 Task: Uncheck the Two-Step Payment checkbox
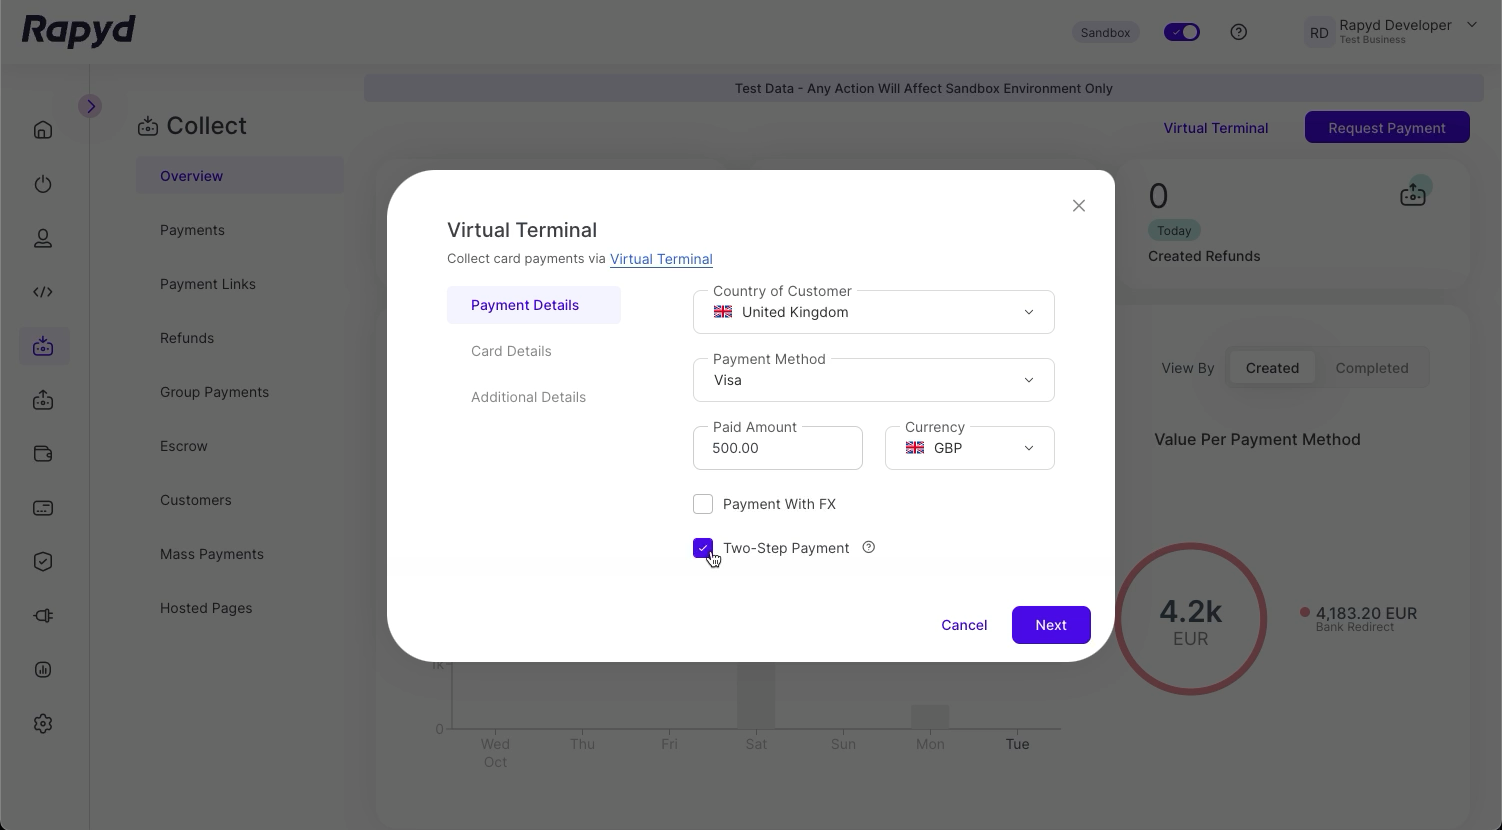[703, 548]
